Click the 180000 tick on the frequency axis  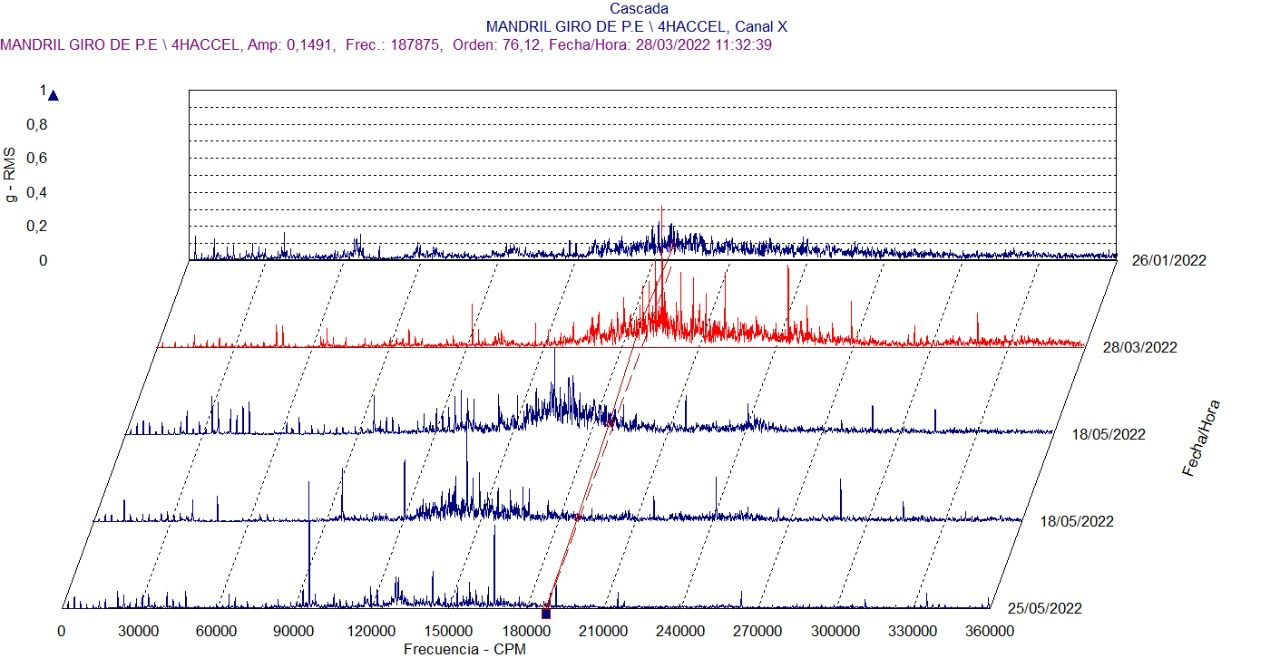pos(526,631)
